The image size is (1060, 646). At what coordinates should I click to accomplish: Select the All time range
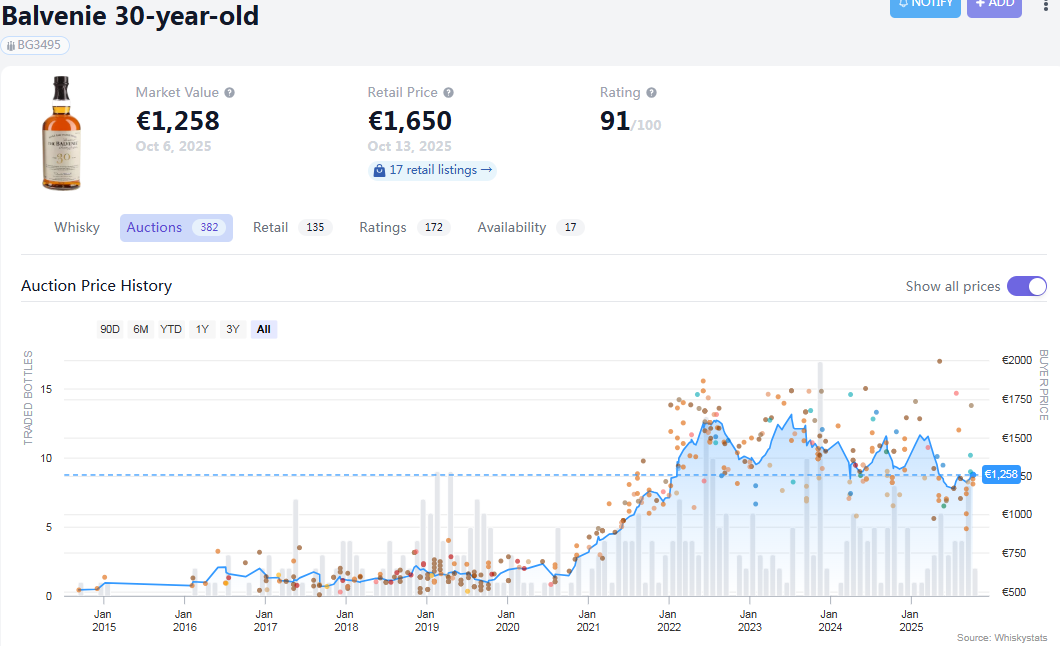(263, 329)
